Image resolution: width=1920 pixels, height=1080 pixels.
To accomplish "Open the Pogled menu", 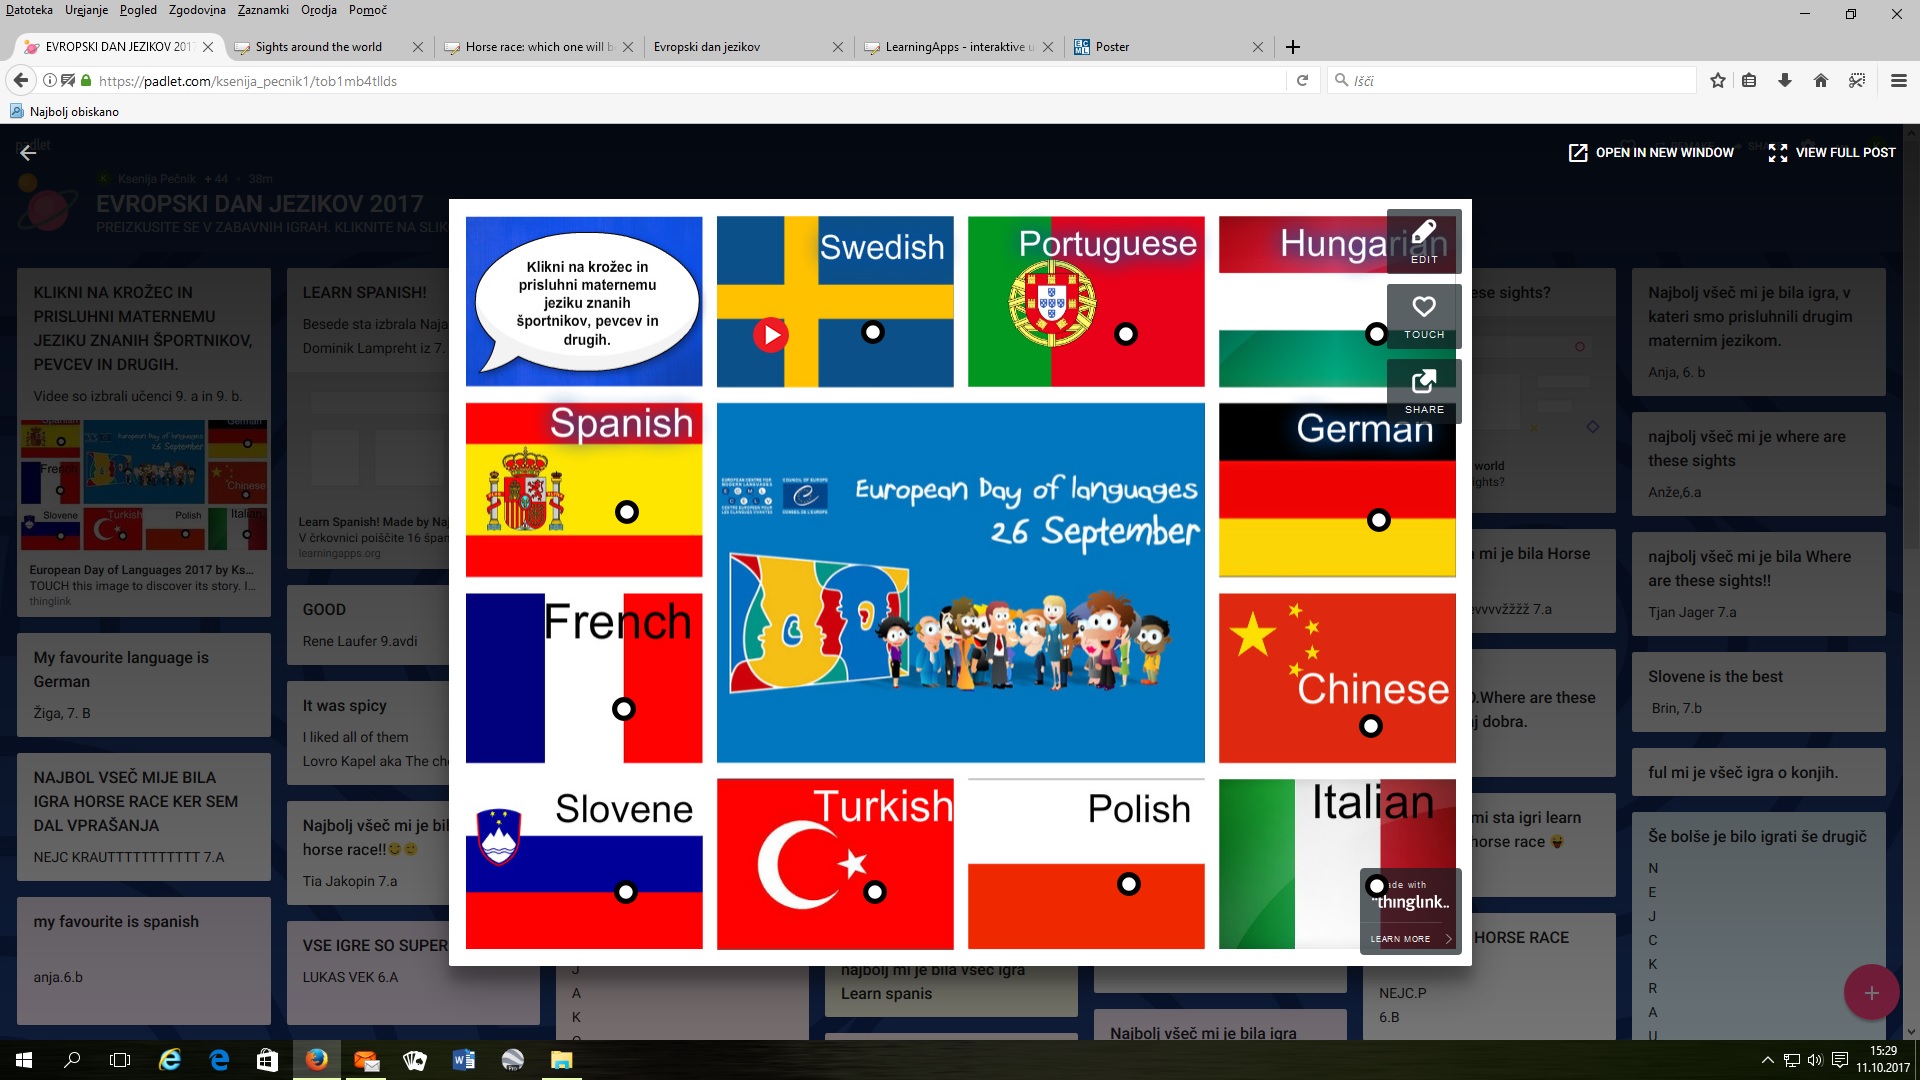I will point(138,10).
